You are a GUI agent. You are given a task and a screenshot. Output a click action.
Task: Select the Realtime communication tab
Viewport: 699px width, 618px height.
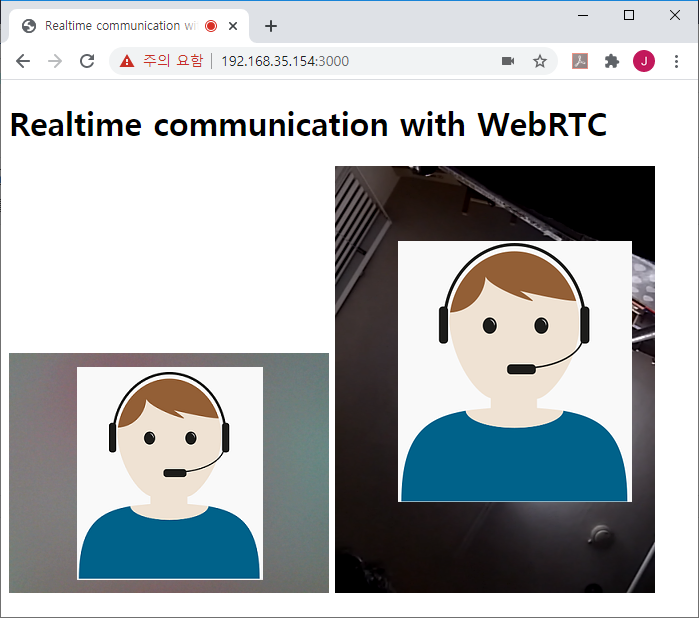point(129,26)
